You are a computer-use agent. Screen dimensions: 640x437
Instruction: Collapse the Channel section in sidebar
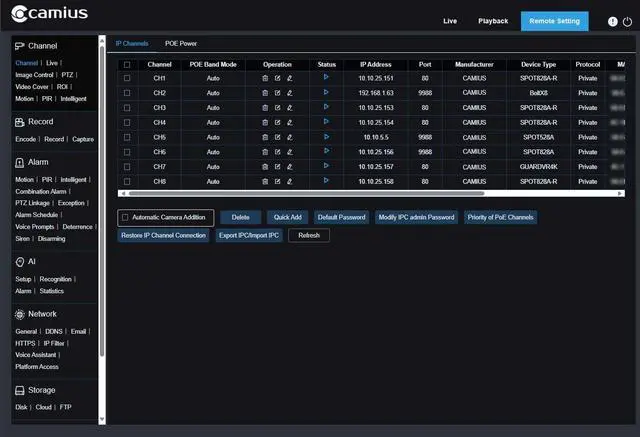pos(42,46)
